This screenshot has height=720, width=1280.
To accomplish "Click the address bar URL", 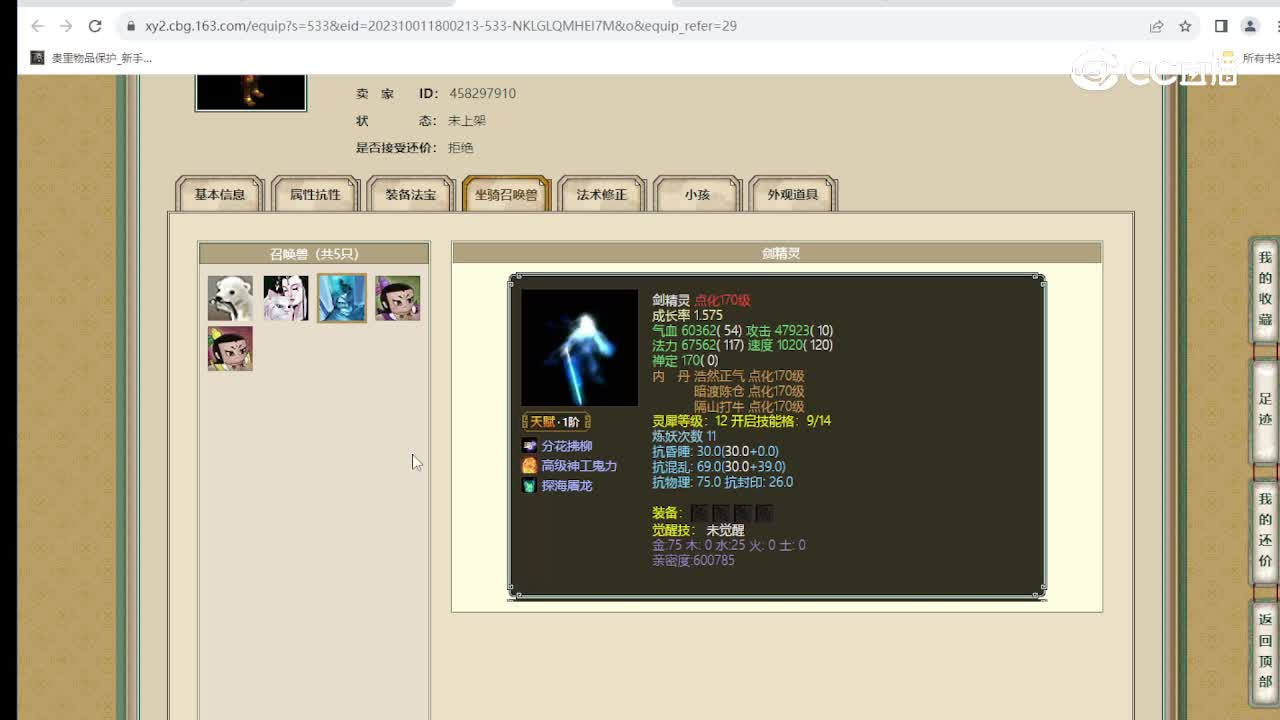I will [441, 26].
